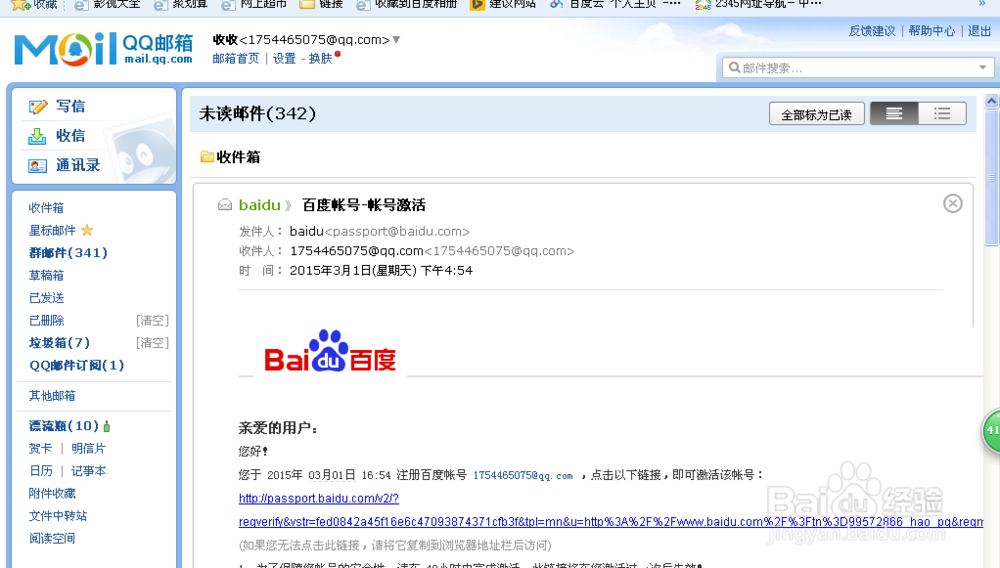1000x568 pixels.
Task: Open 漂流瓶(10)
Action: pyautogui.click(x=64, y=426)
